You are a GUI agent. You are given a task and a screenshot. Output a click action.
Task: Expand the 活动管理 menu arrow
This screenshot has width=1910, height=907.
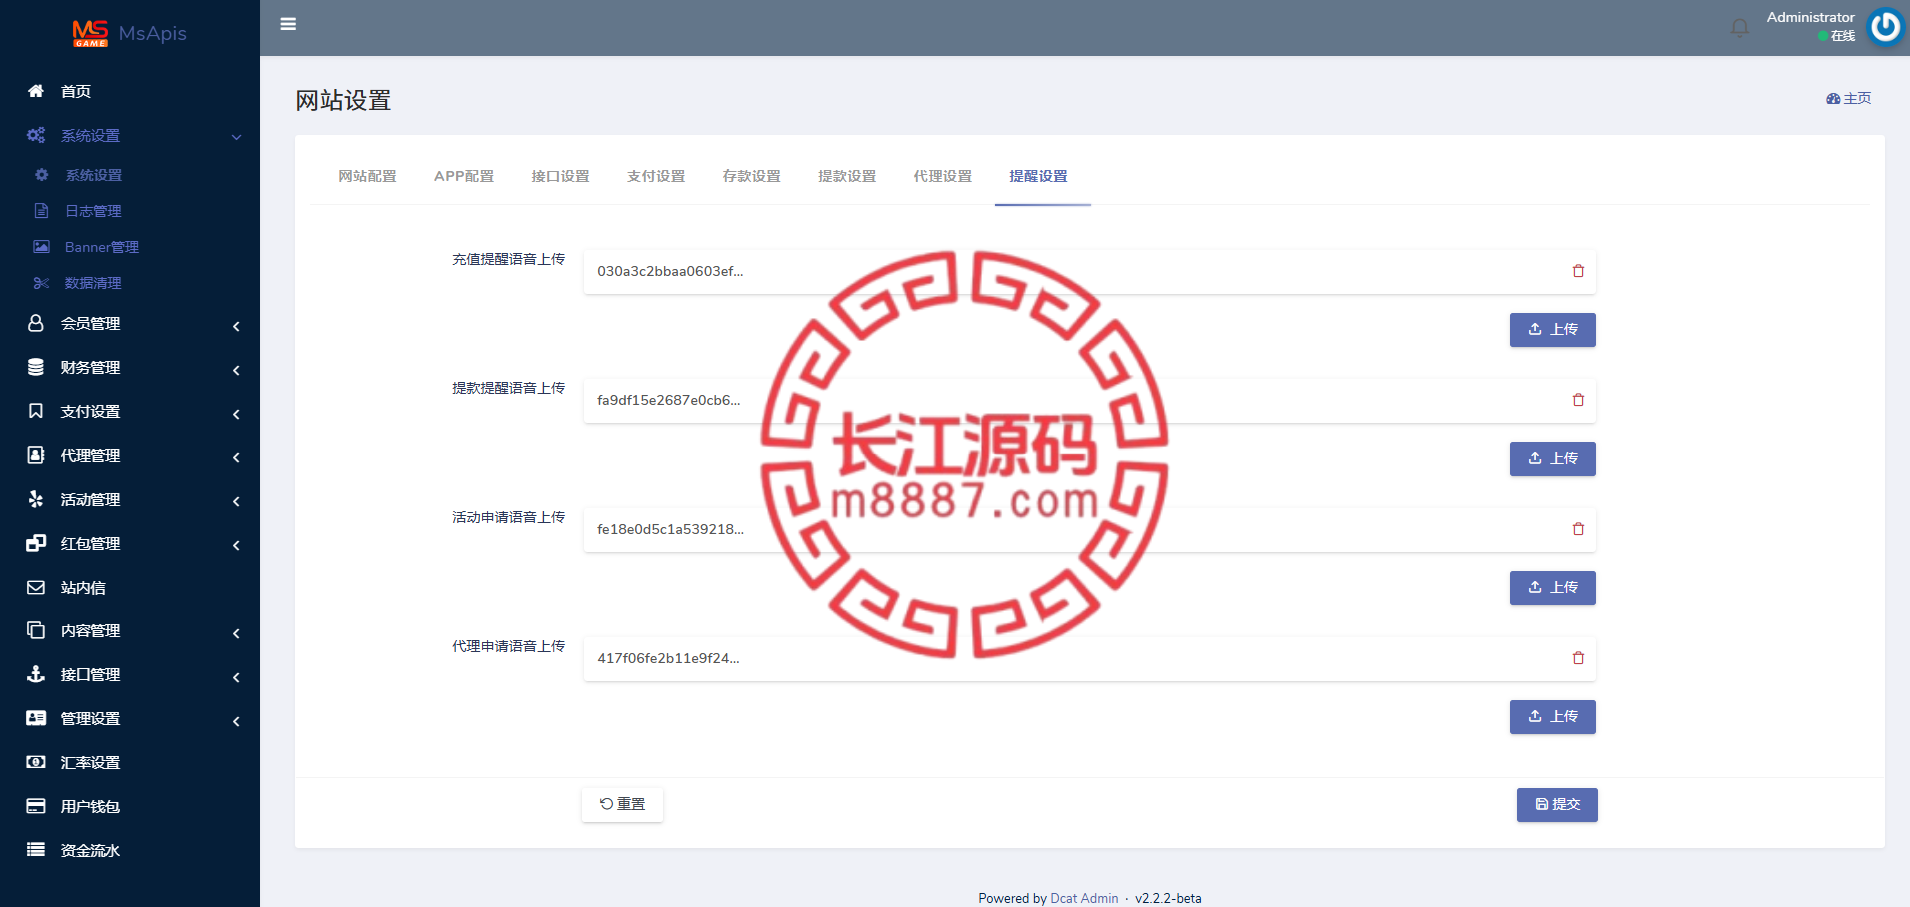tap(236, 502)
